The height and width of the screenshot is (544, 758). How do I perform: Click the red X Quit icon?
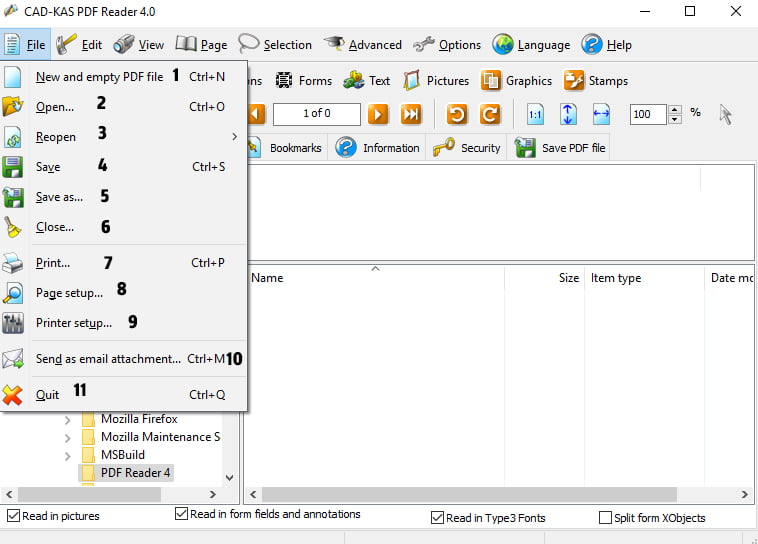[x=13, y=395]
